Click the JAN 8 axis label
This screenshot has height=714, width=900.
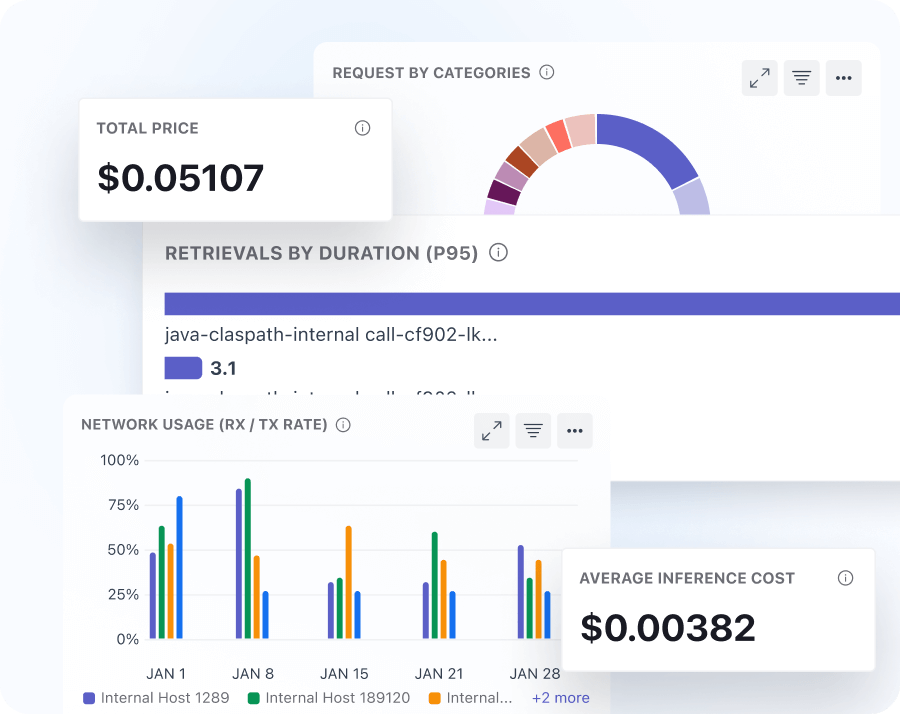[253, 674]
